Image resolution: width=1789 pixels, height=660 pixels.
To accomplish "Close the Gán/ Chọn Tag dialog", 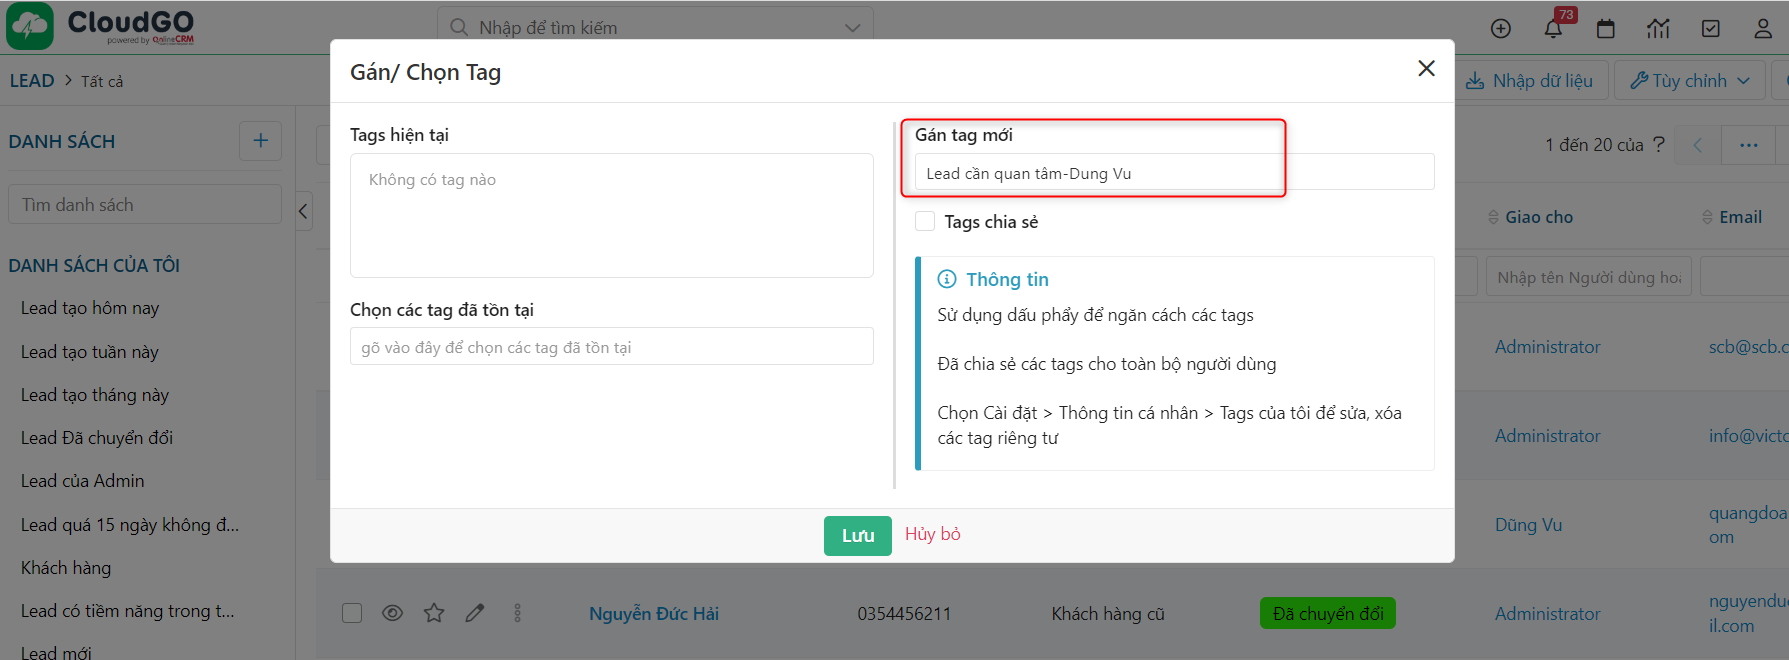I will [1426, 68].
